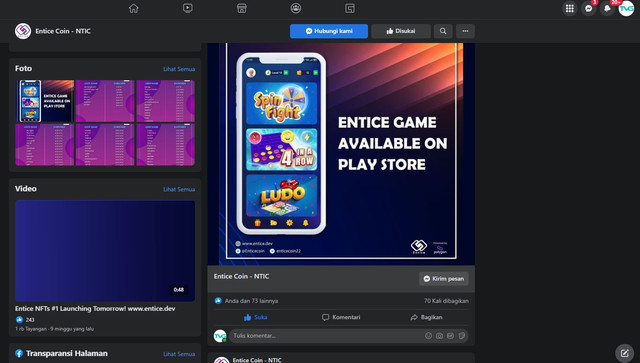Click the Tulis komentar input field
This screenshot has width=640, height=363.
click(x=327, y=336)
